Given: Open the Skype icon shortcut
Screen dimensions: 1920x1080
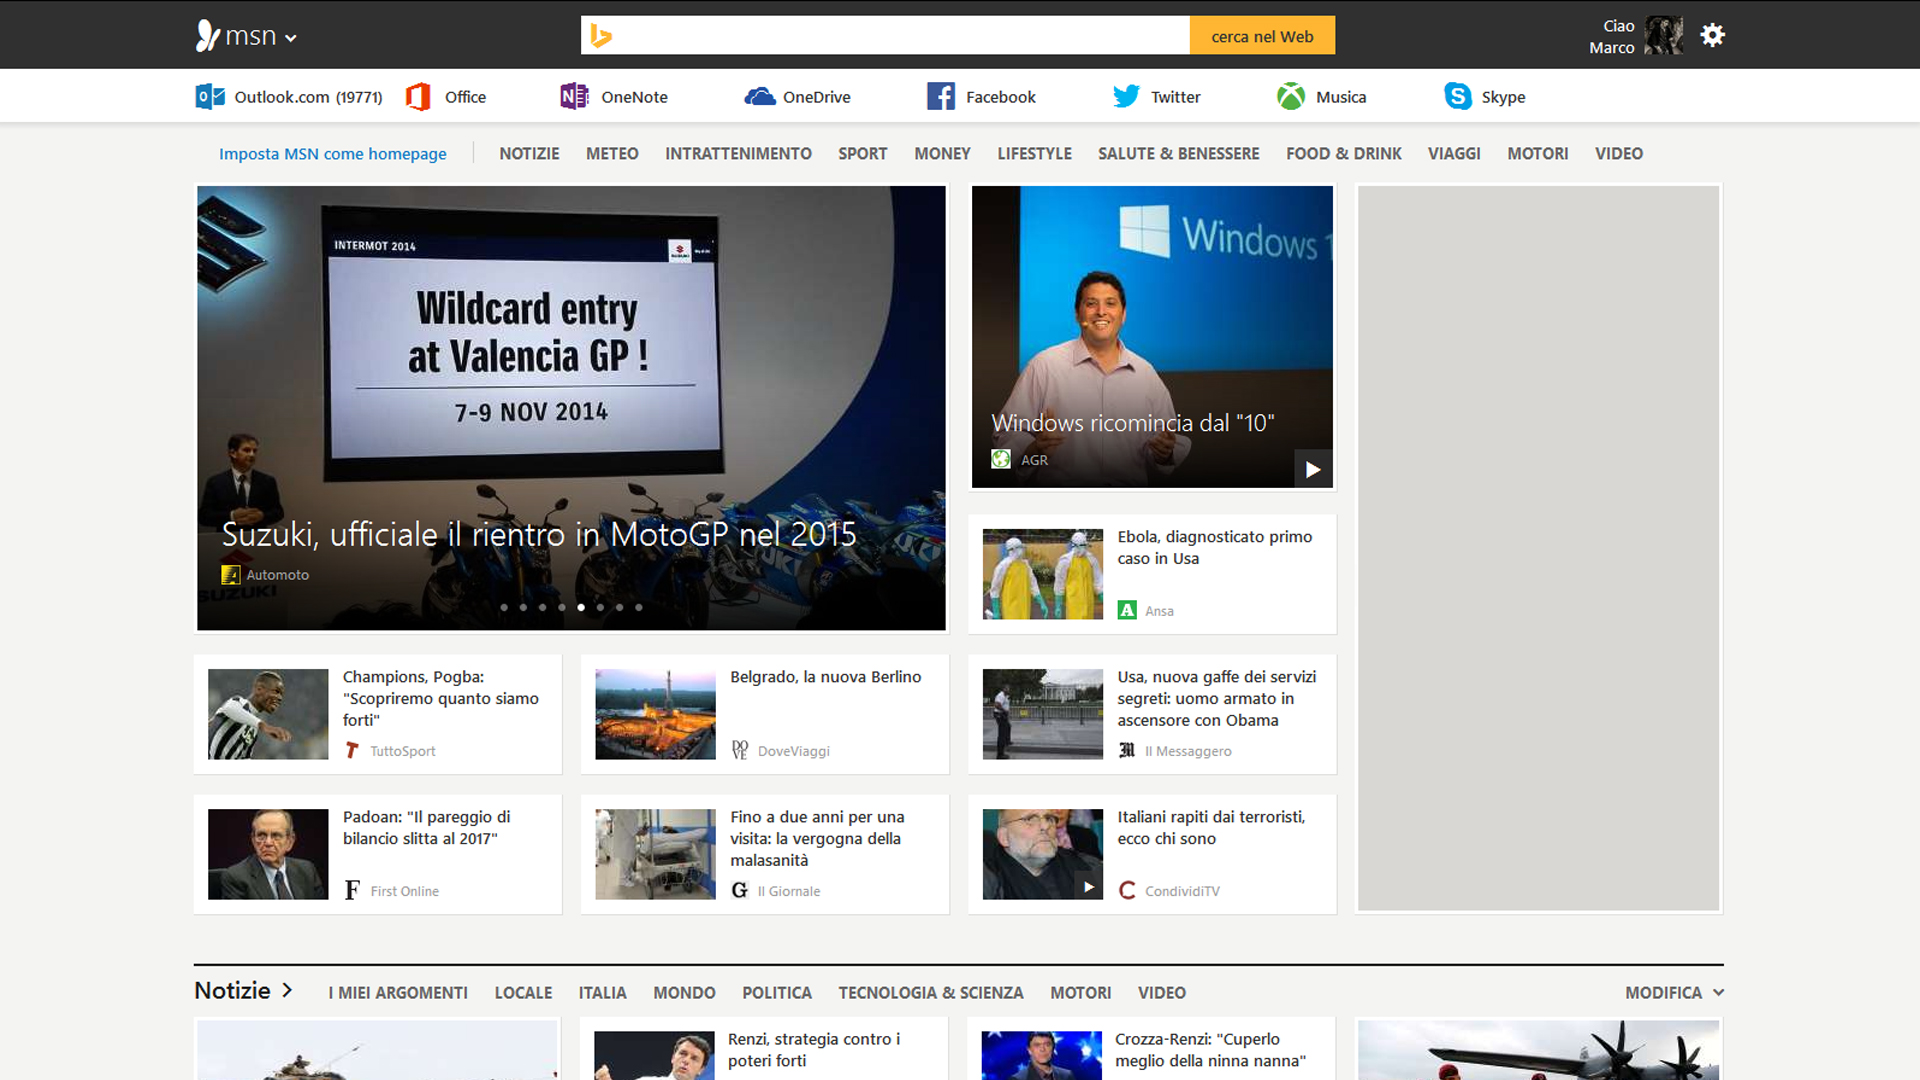Looking at the screenshot, I should point(1457,97).
